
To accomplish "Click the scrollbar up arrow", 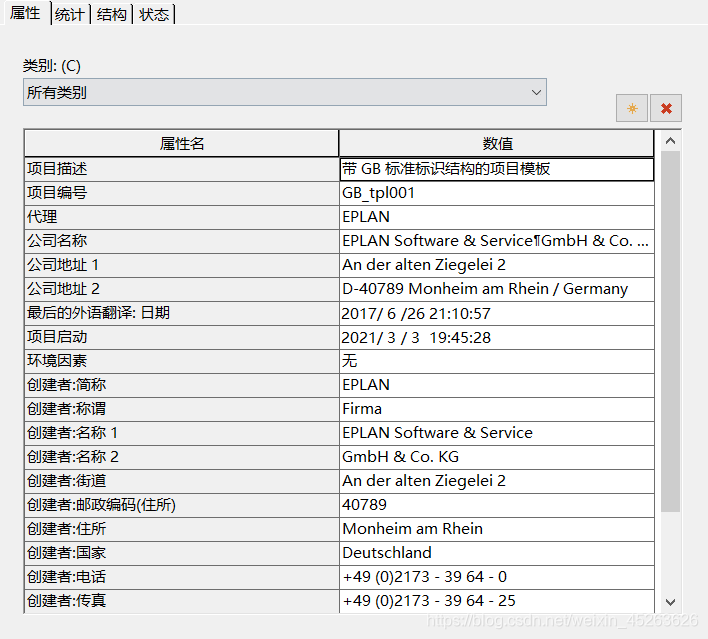I will point(670,142).
